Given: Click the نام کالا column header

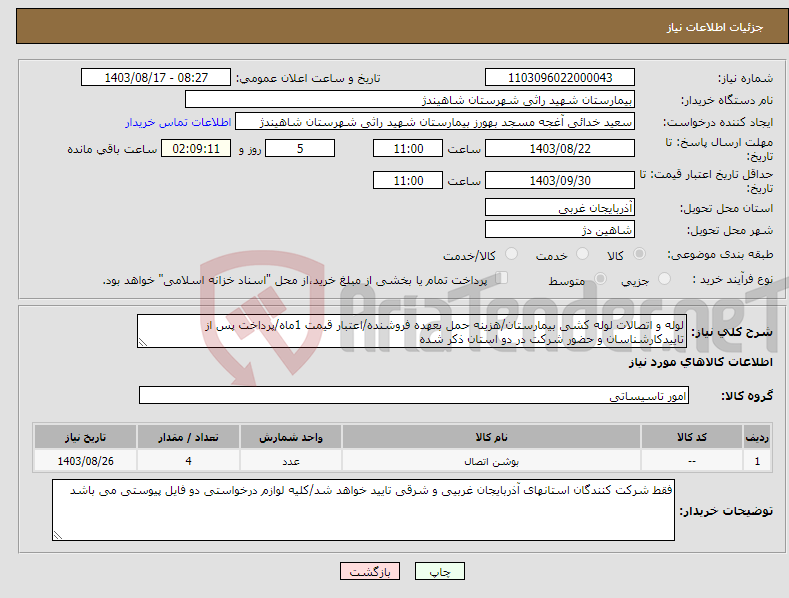Looking at the screenshot, I should (491, 437).
